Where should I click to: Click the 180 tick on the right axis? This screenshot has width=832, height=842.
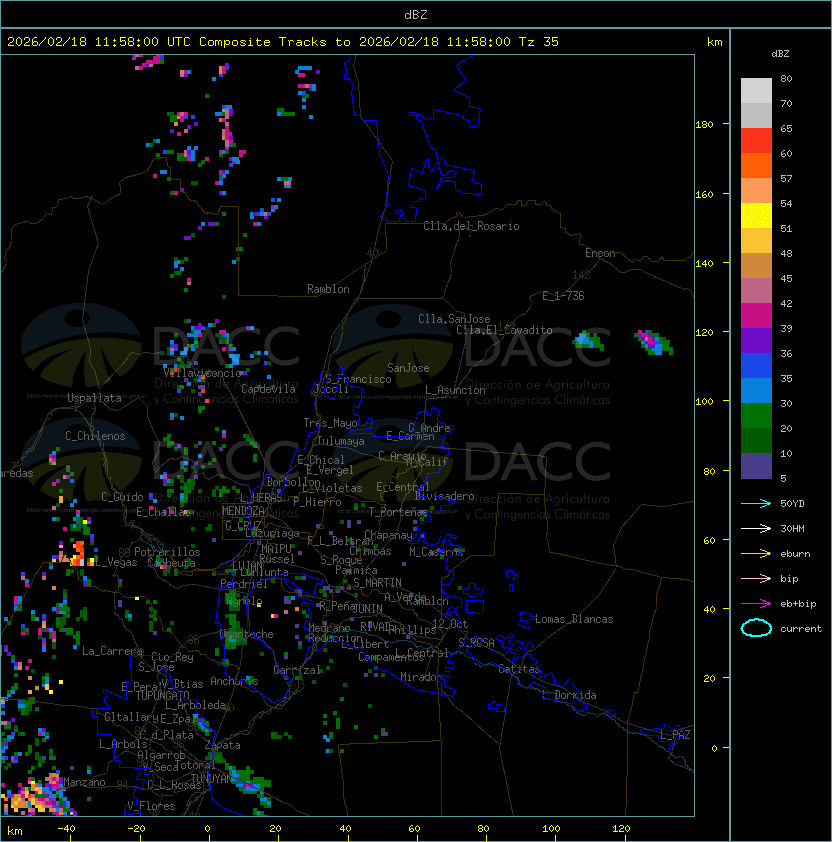pos(704,125)
